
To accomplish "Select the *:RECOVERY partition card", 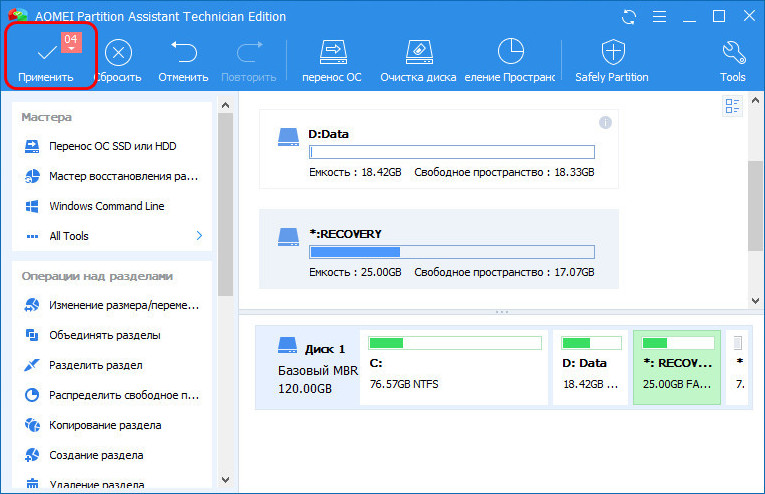I will click(x=439, y=249).
